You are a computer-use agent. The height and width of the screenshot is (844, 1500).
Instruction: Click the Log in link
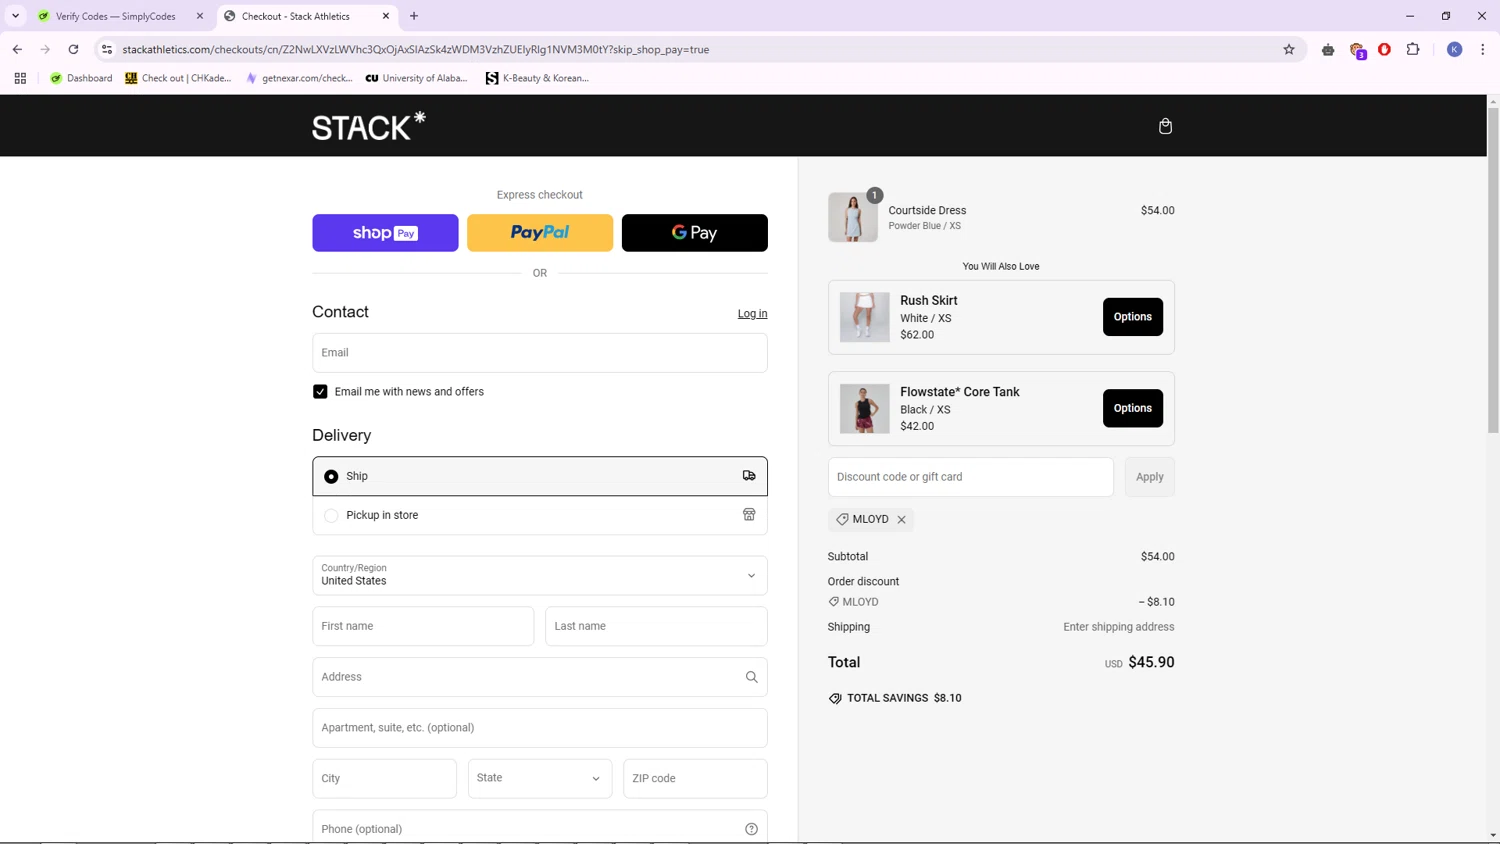tap(752, 314)
